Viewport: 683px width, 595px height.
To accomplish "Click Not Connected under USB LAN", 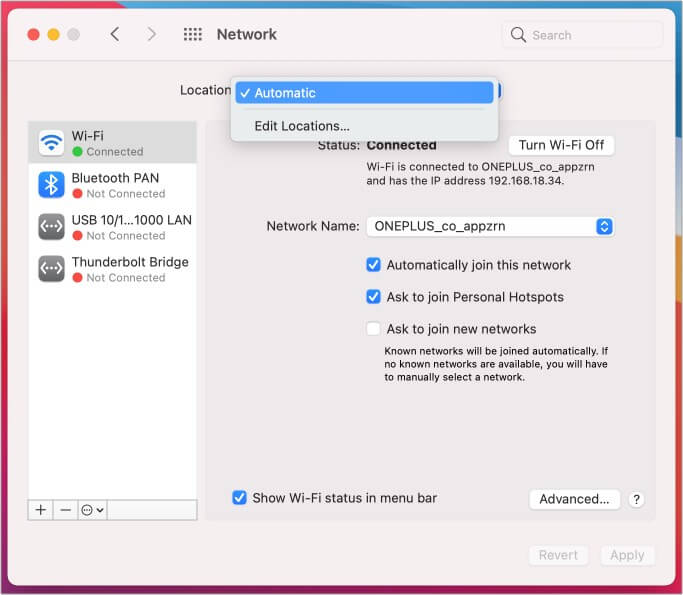I will (125, 236).
